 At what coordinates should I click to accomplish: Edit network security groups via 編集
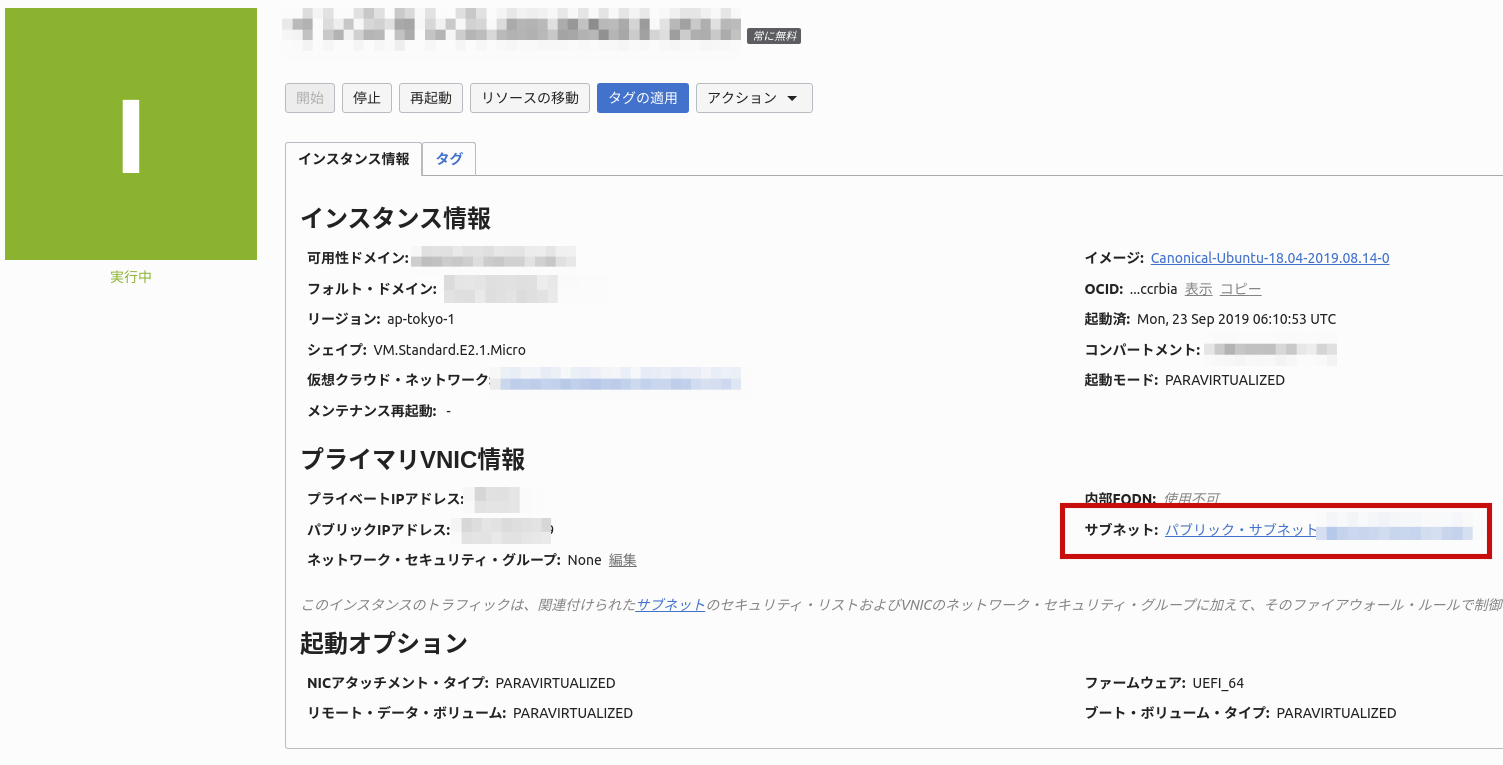point(622,559)
